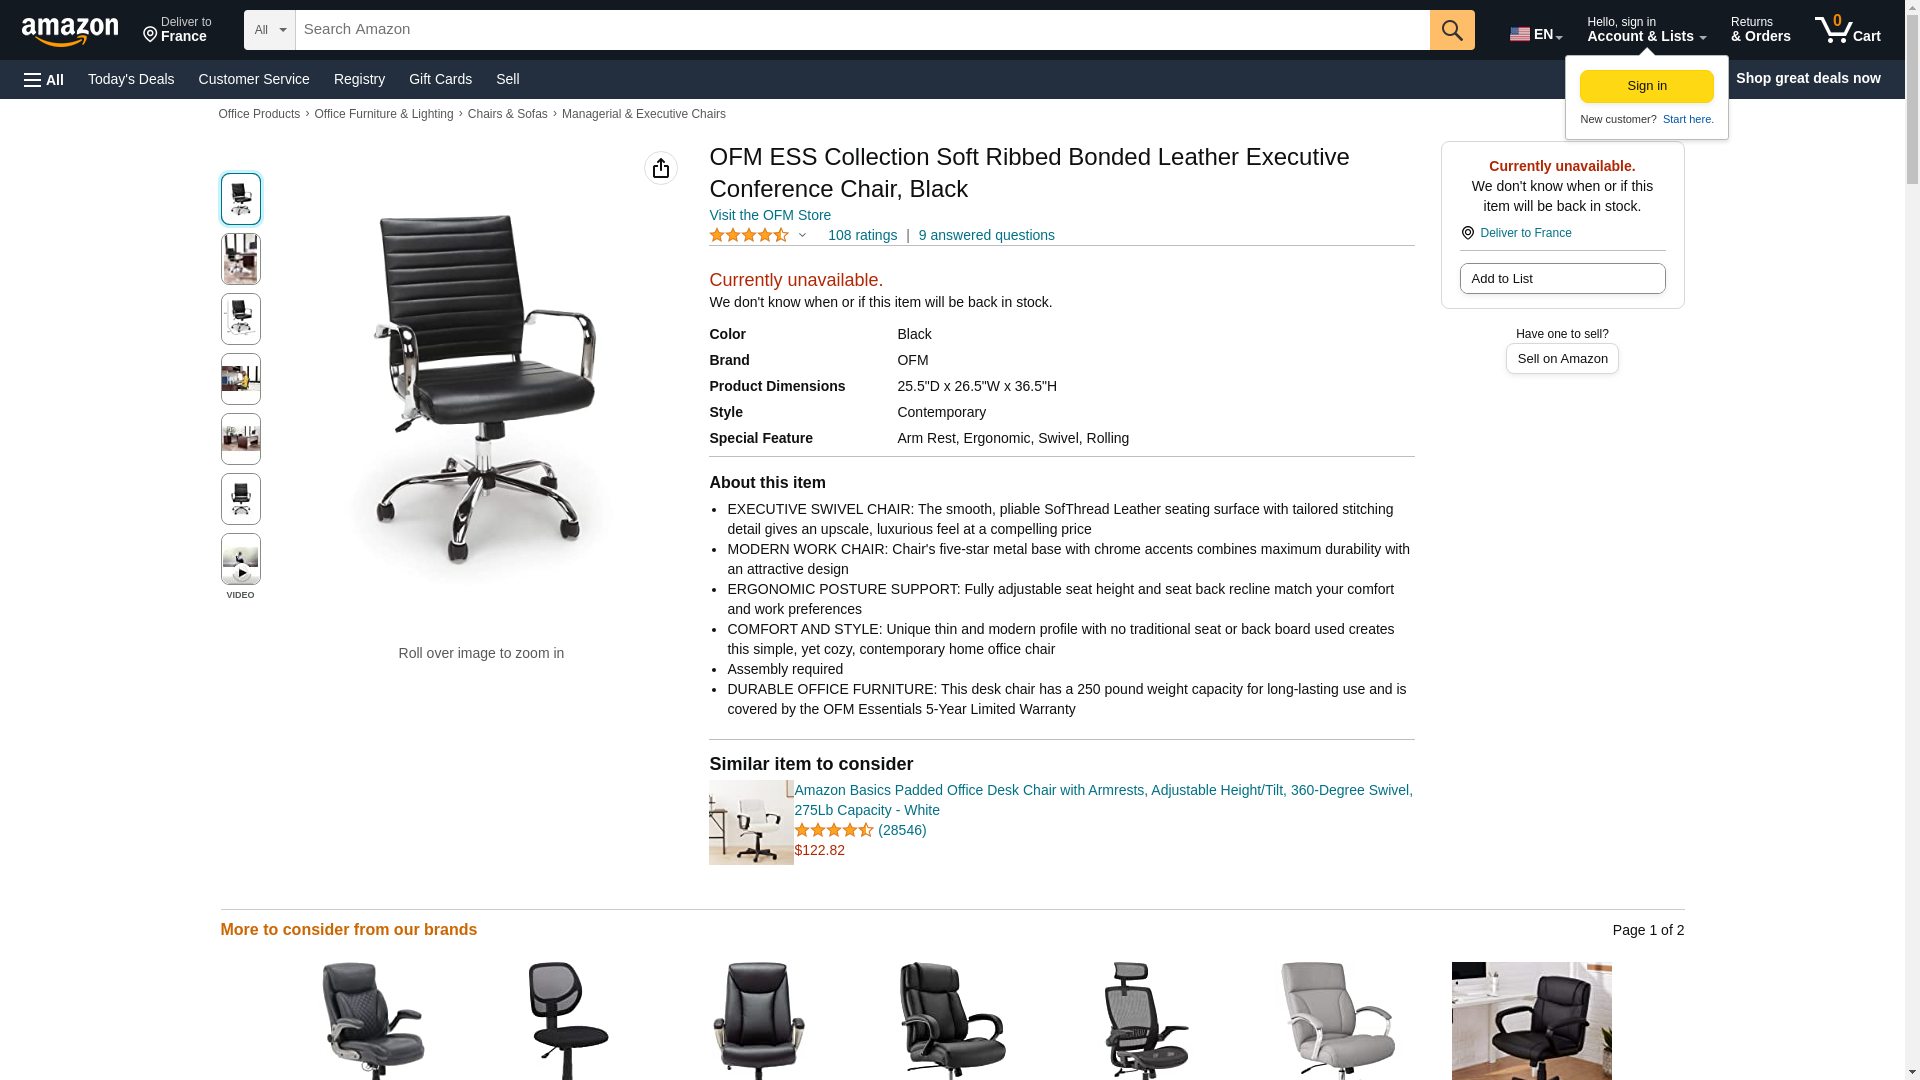Click the Add to List button
Image resolution: width=1920 pixels, height=1080 pixels.
[x=1562, y=278]
